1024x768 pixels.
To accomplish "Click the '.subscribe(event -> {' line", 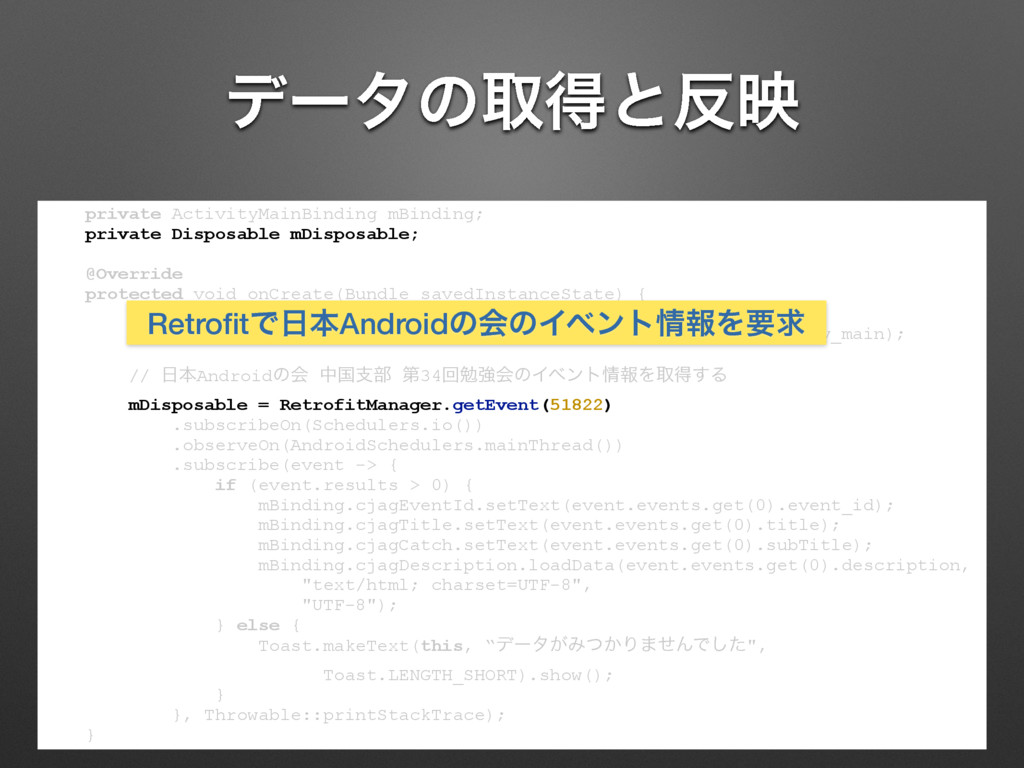I will [x=284, y=465].
